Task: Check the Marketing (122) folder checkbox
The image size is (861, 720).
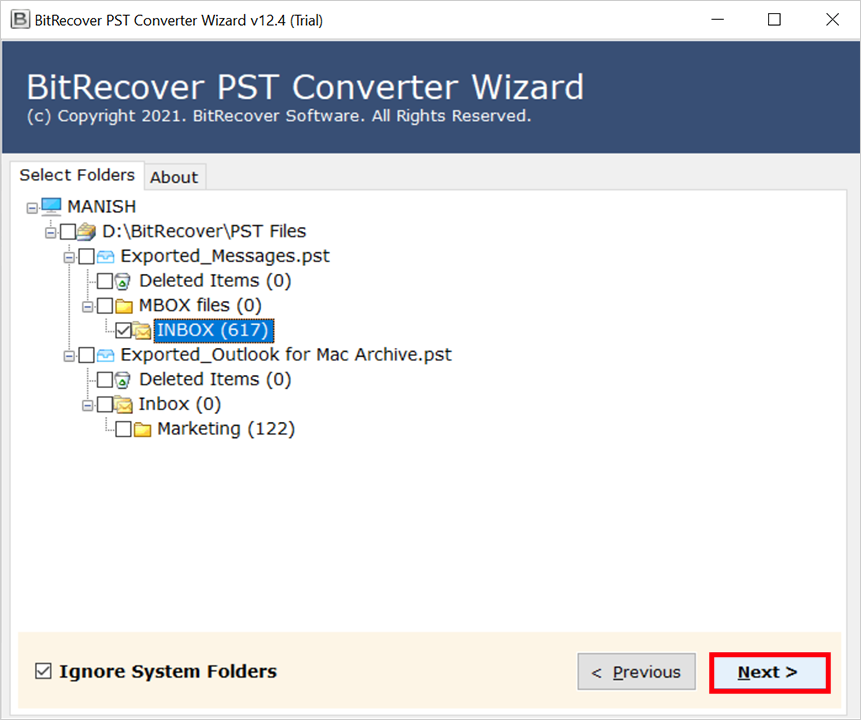Action: (123, 429)
